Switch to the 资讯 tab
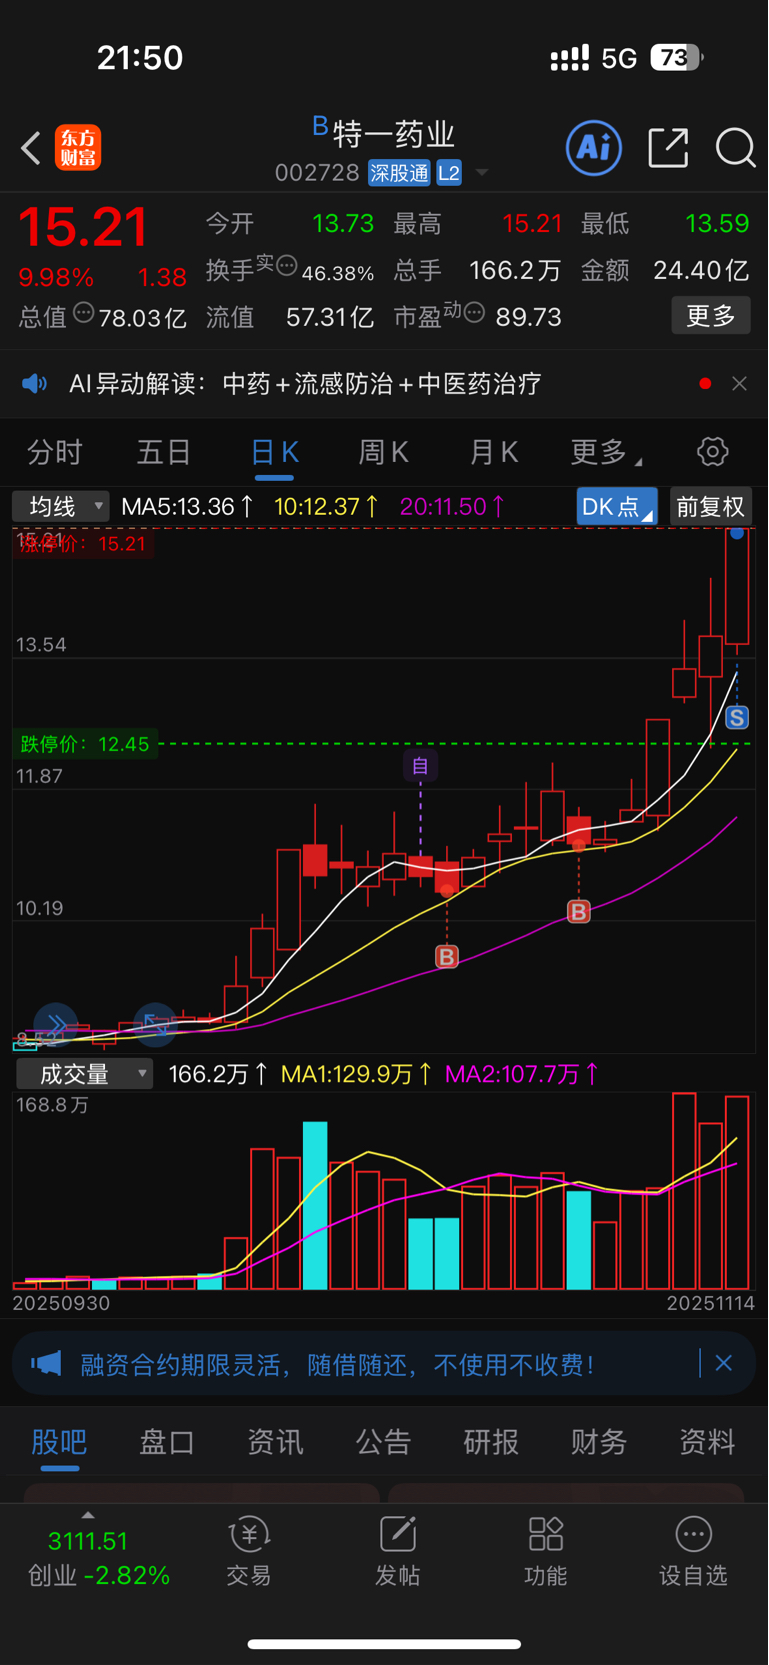Image resolution: width=769 pixels, height=1665 pixels. pos(275,1442)
